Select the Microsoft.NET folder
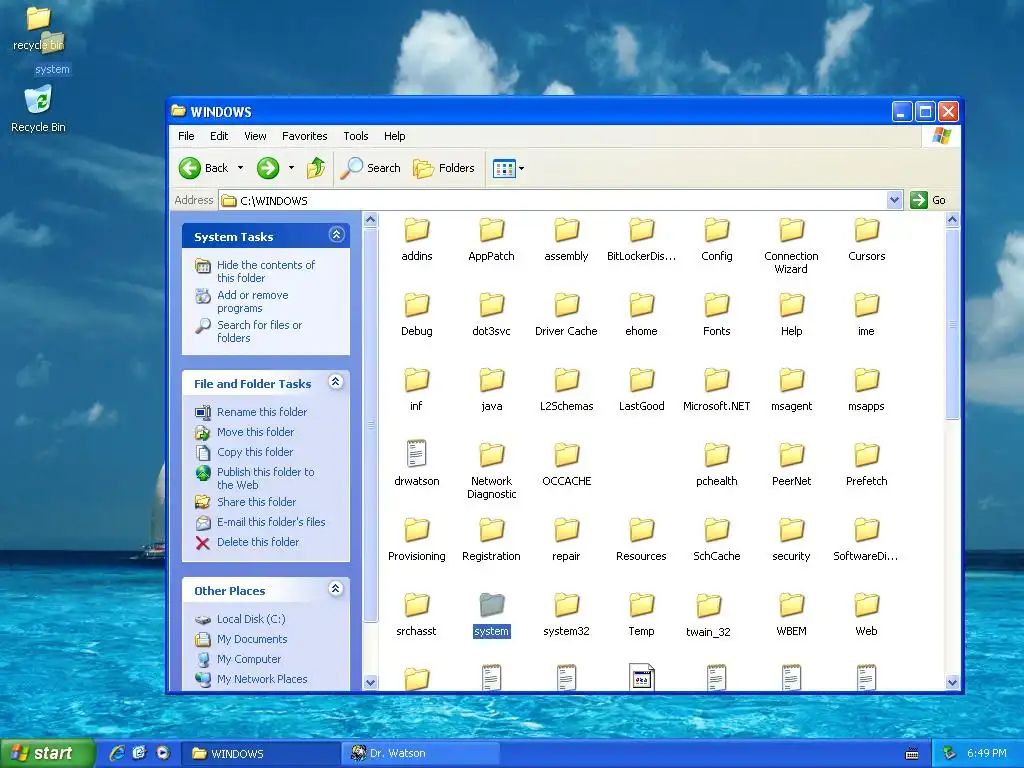 click(716, 389)
